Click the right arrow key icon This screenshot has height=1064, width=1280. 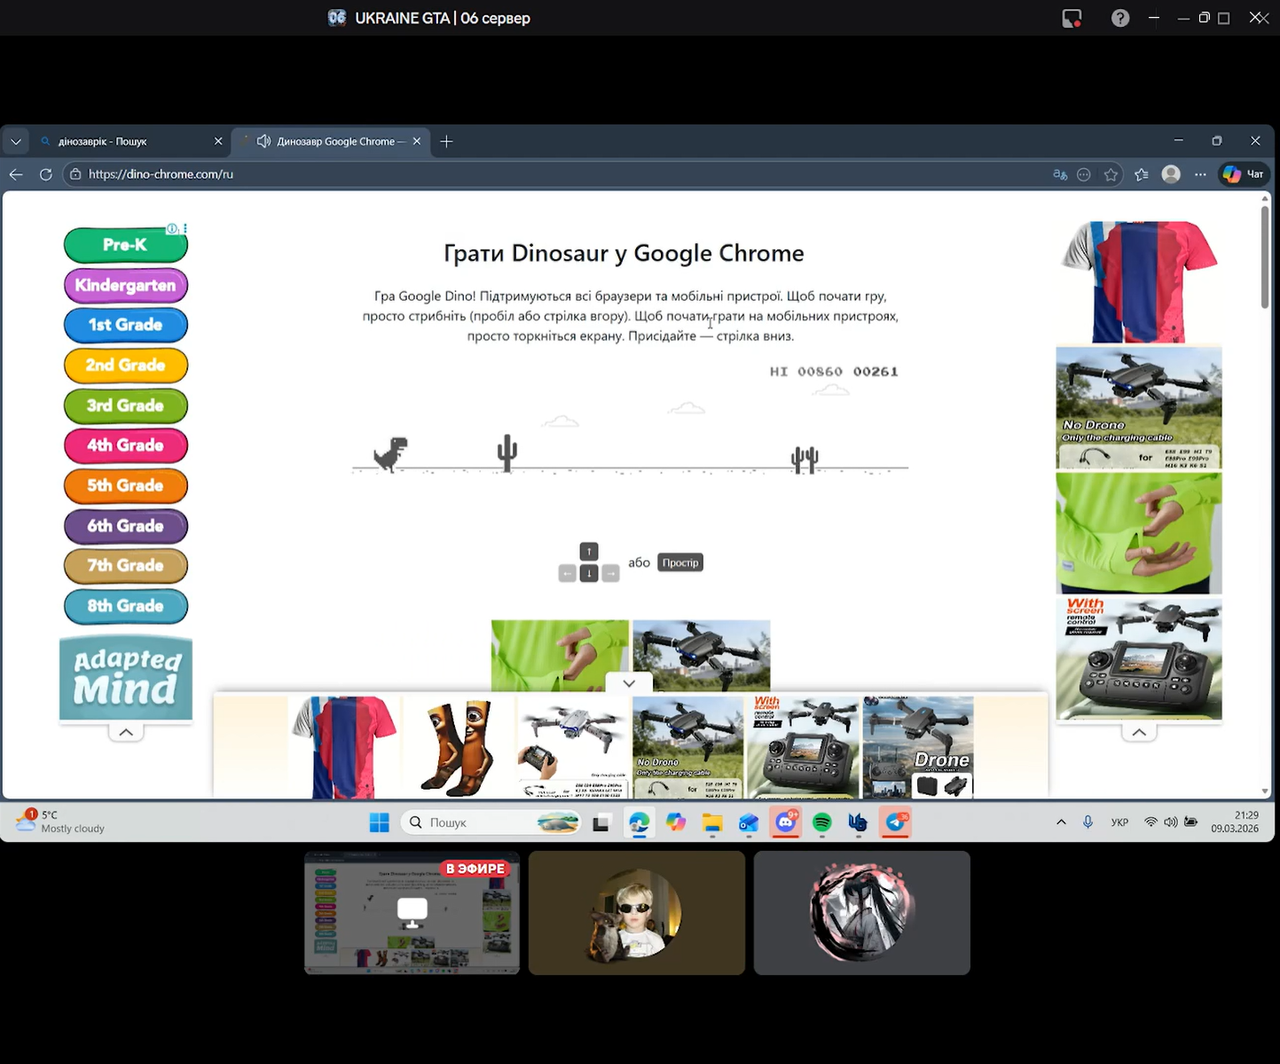611,573
